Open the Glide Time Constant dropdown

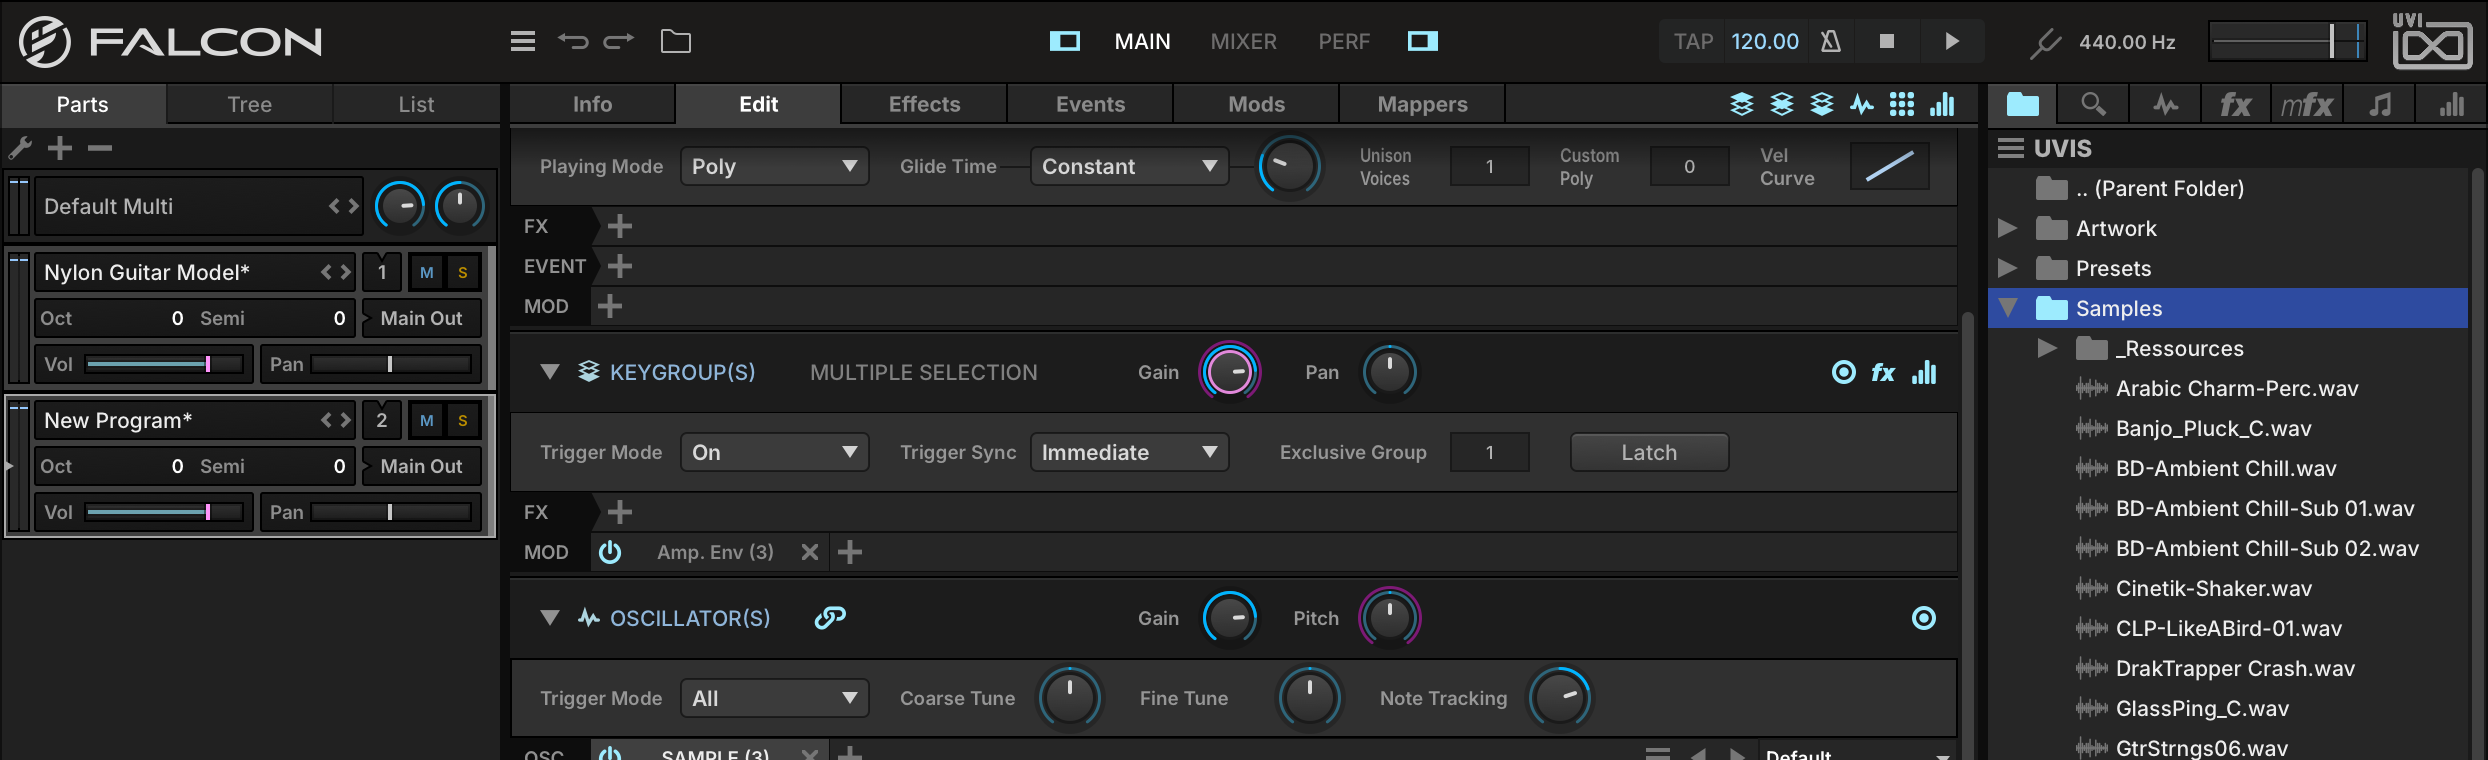(x=1129, y=166)
